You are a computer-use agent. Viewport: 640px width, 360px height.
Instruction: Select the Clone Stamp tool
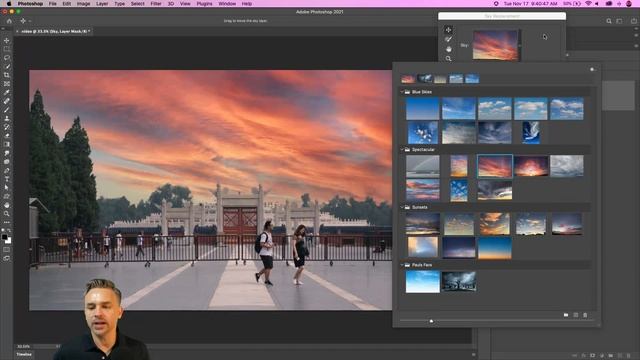[7, 118]
